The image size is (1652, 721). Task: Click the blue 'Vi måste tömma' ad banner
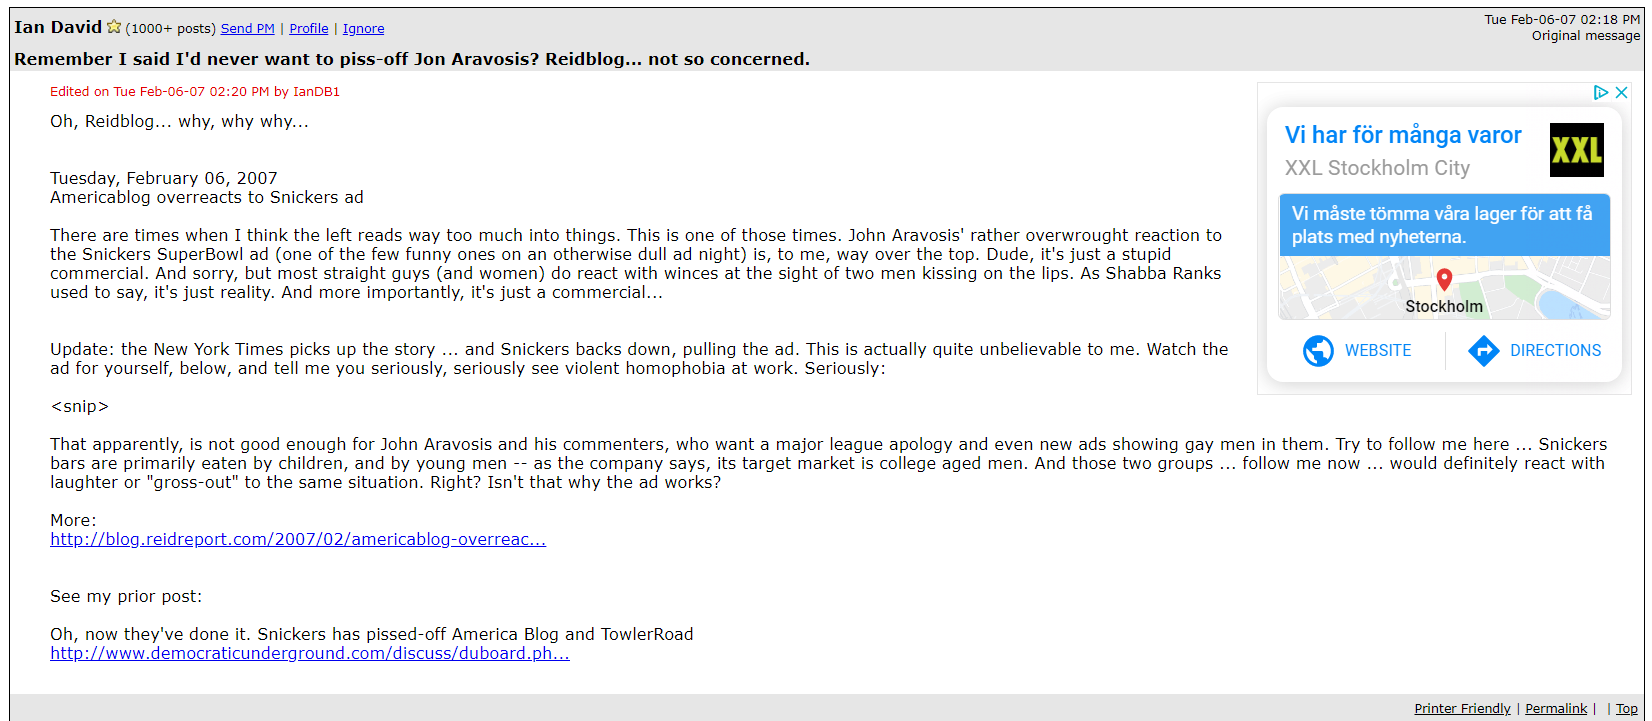tap(1444, 225)
